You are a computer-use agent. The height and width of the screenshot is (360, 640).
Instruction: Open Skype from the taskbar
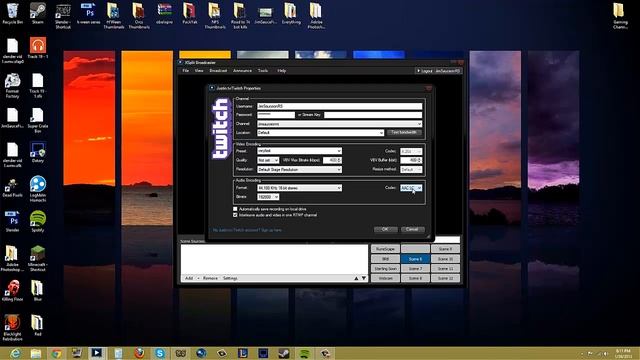click(x=160, y=353)
